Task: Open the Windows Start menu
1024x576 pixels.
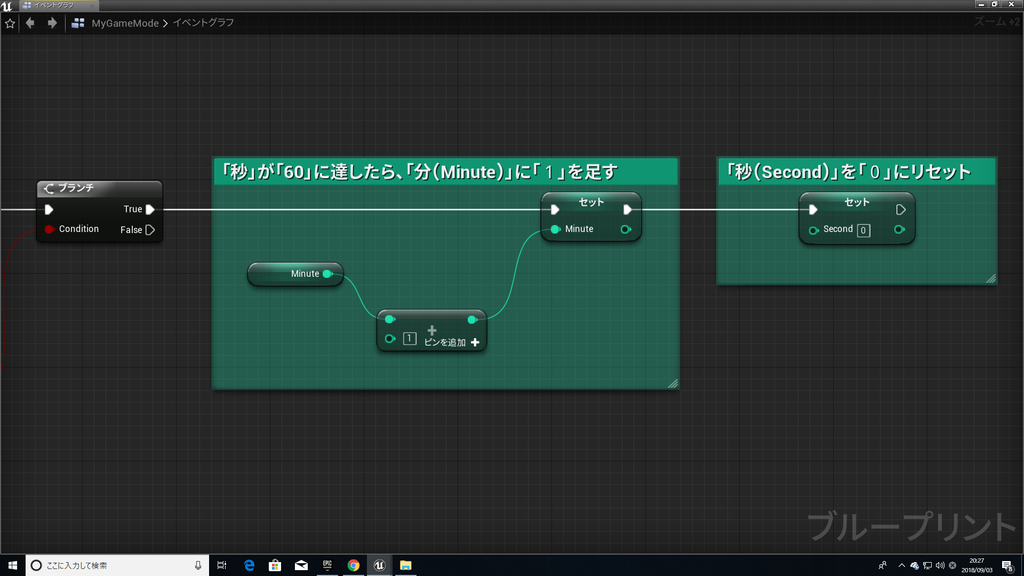Action: [12, 566]
